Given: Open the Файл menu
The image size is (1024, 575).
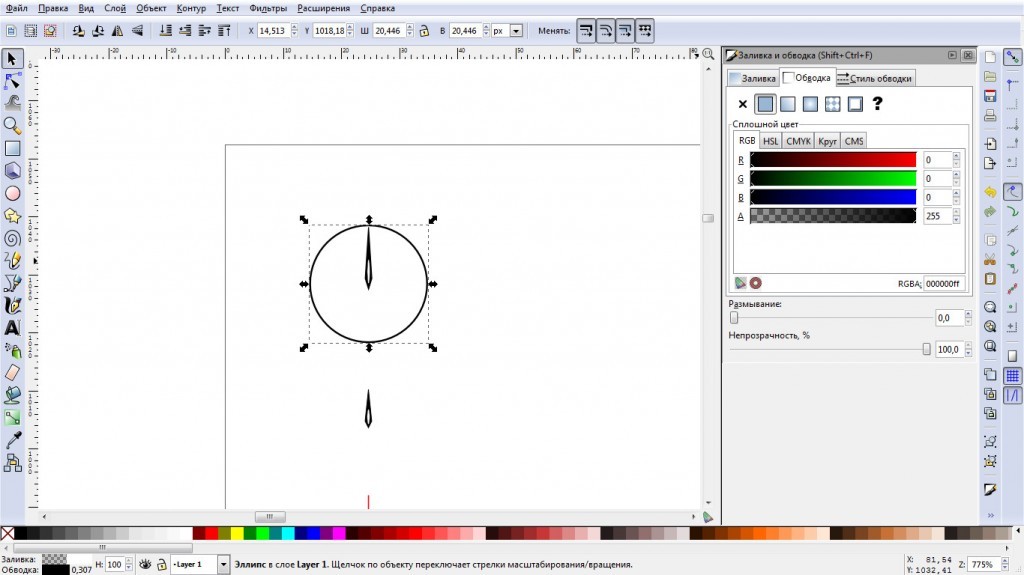Looking at the screenshot, I should coord(16,8).
